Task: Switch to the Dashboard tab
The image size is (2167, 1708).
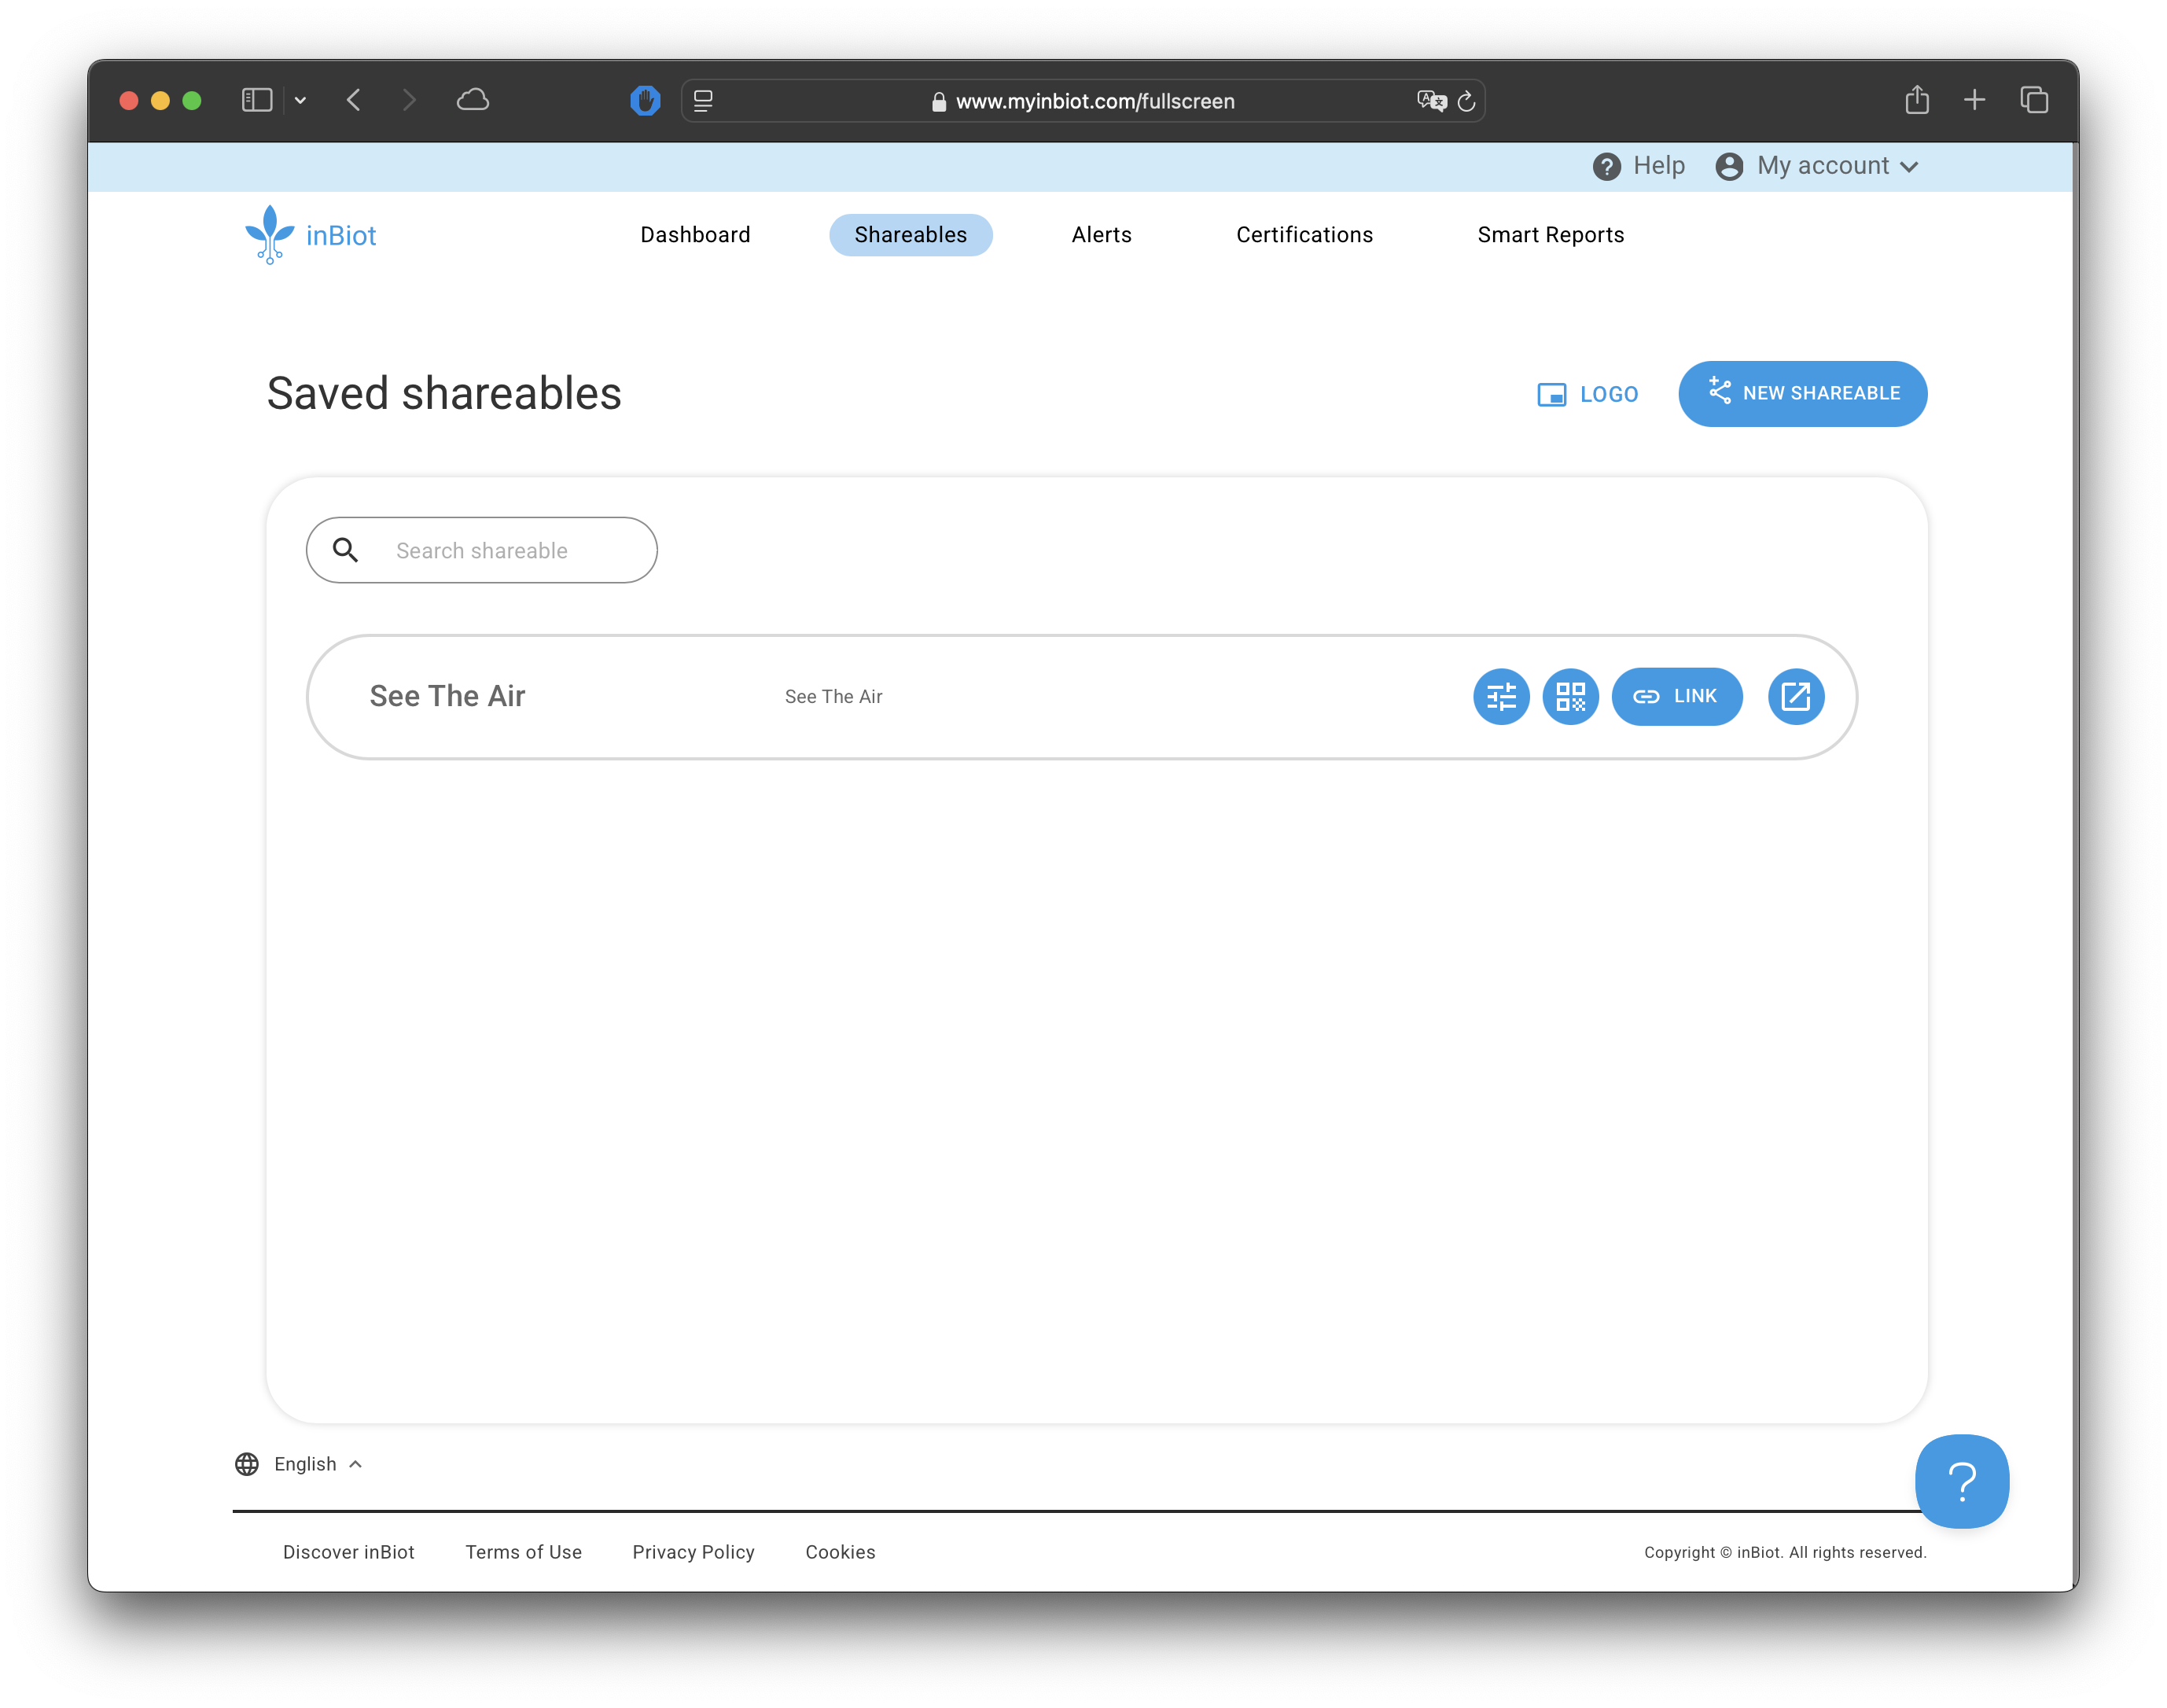Action: (695, 235)
